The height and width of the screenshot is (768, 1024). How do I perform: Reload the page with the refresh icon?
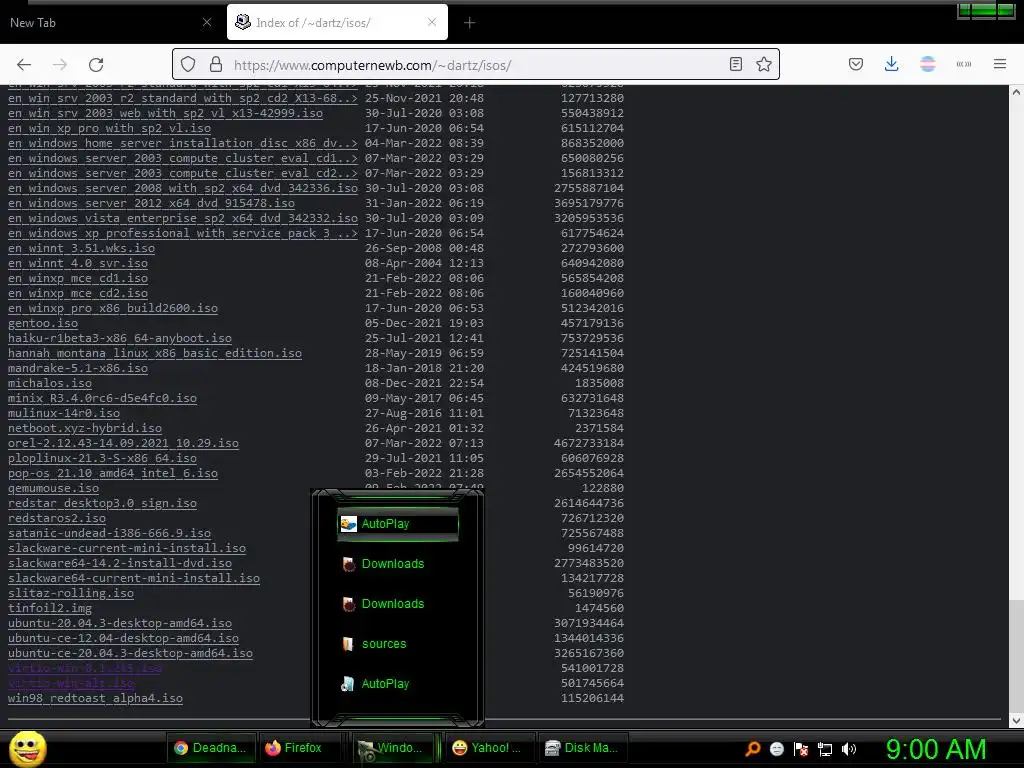pyautogui.click(x=96, y=65)
